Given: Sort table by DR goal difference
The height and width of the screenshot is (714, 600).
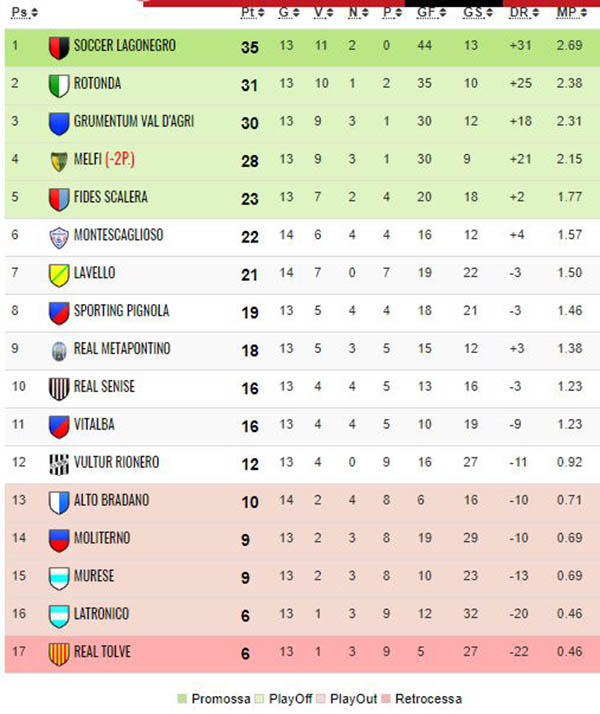Looking at the screenshot, I should click(524, 12).
